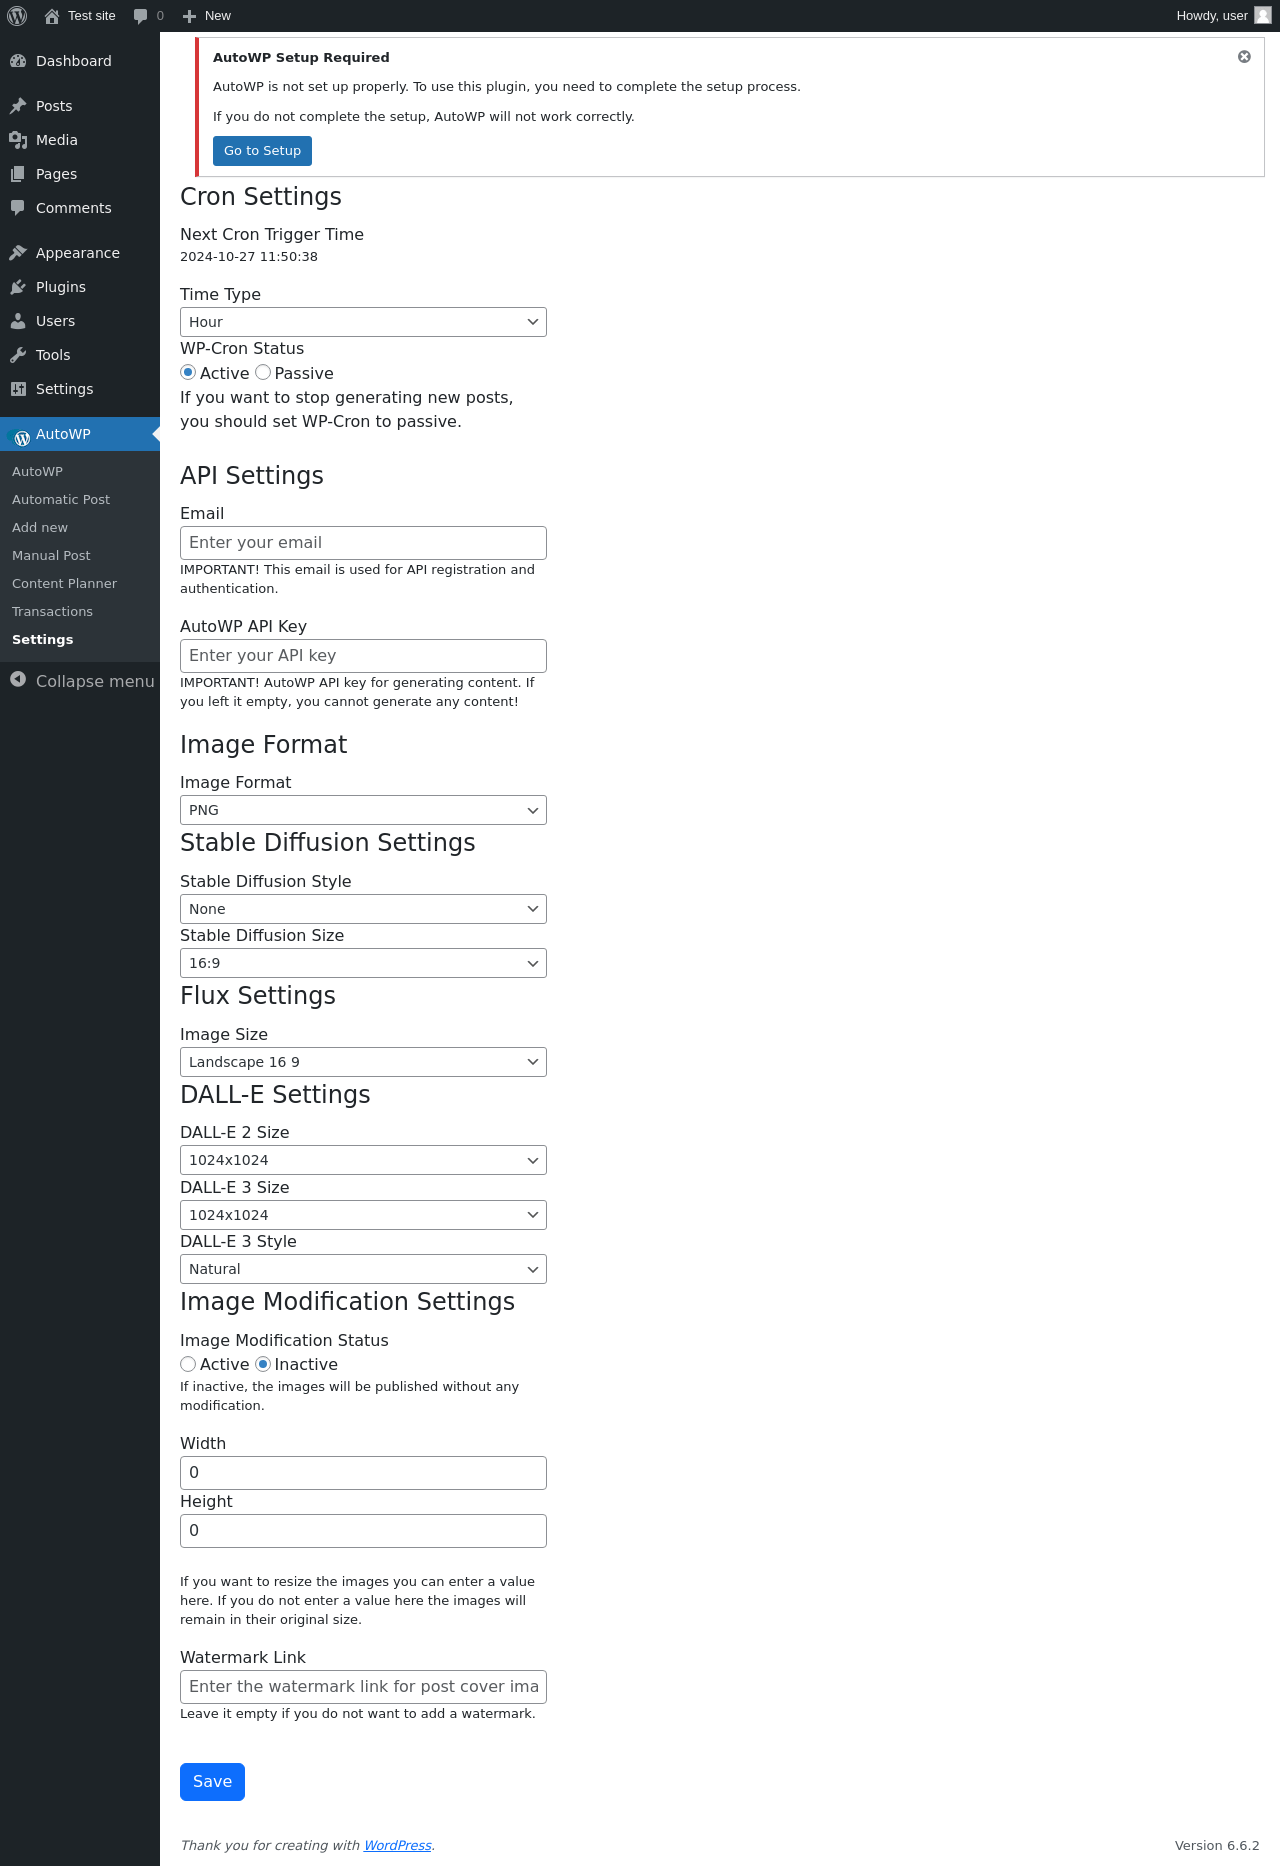Image resolution: width=1280 pixels, height=1866 pixels.
Task: Focus the Watermark Link field
Action: pyautogui.click(x=363, y=1687)
